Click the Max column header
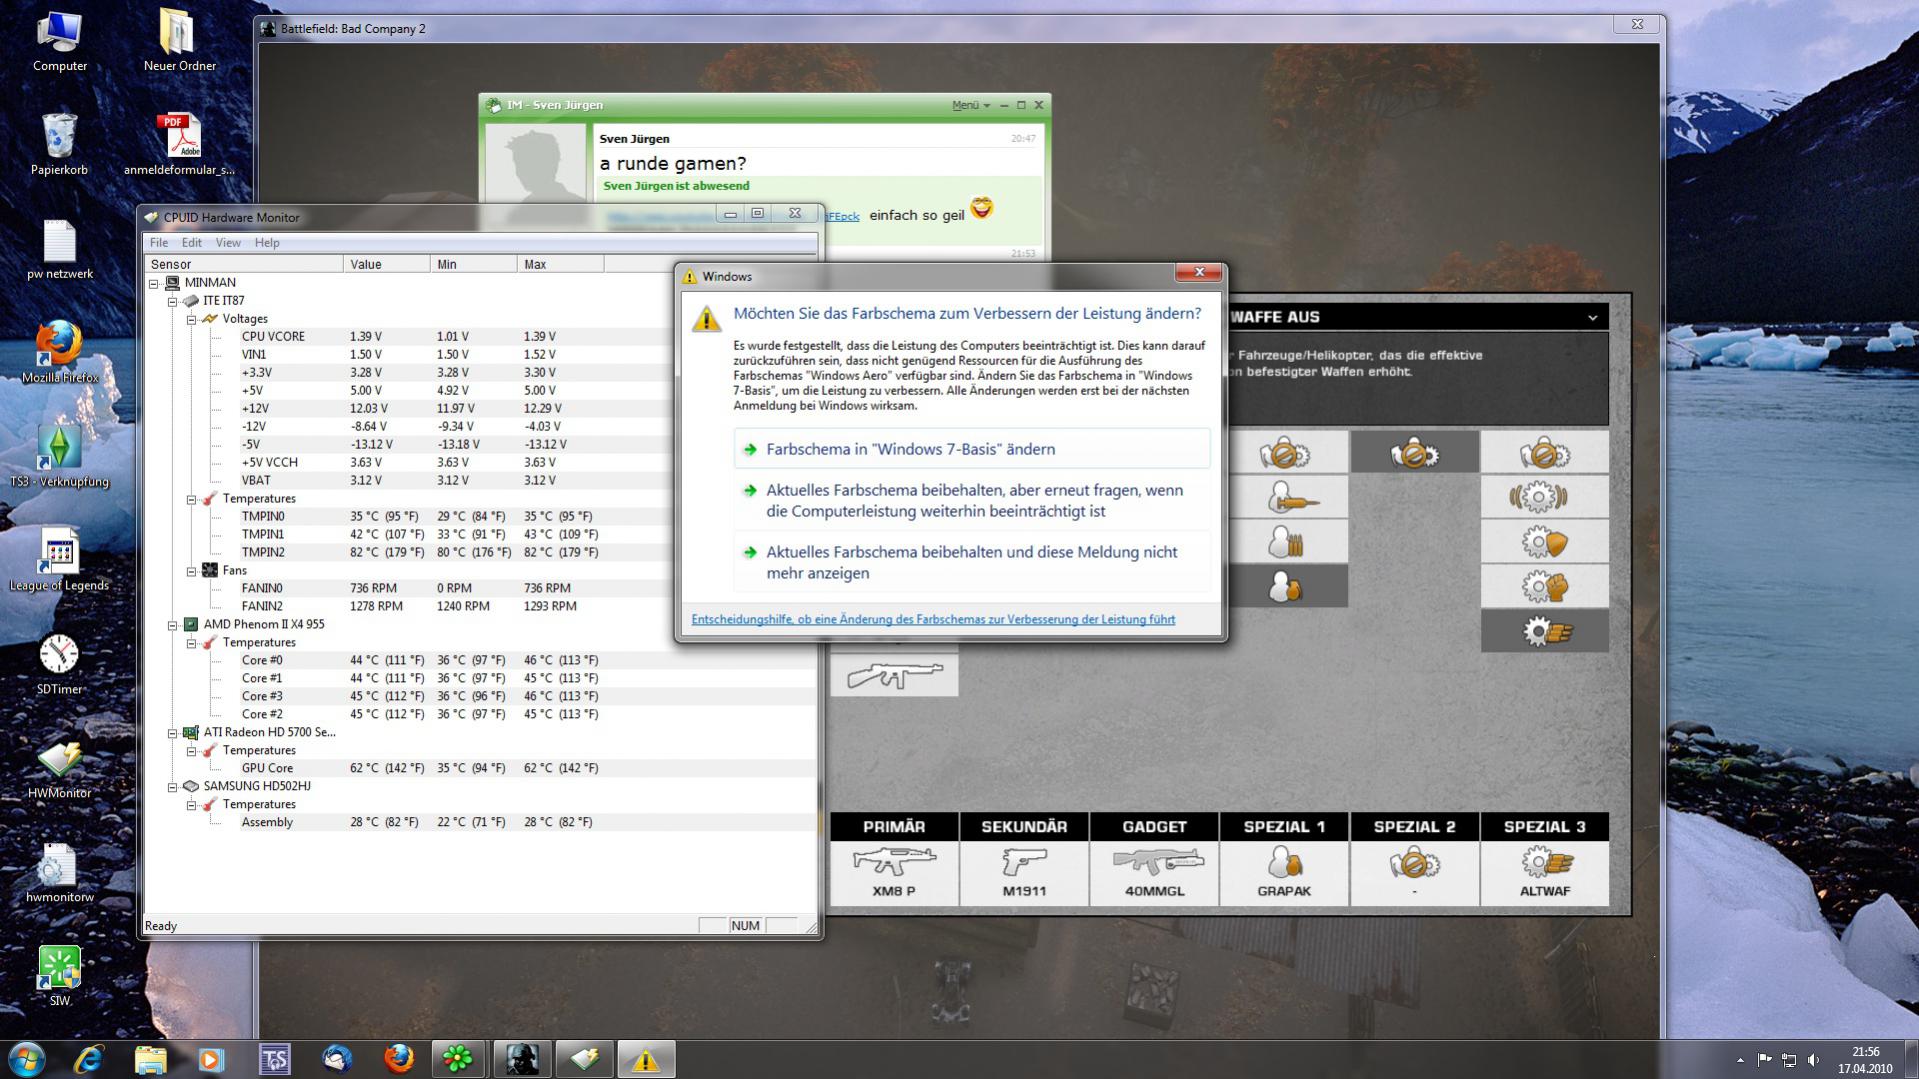Image resolution: width=1919 pixels, height=1079 pixels. [560, 264]
